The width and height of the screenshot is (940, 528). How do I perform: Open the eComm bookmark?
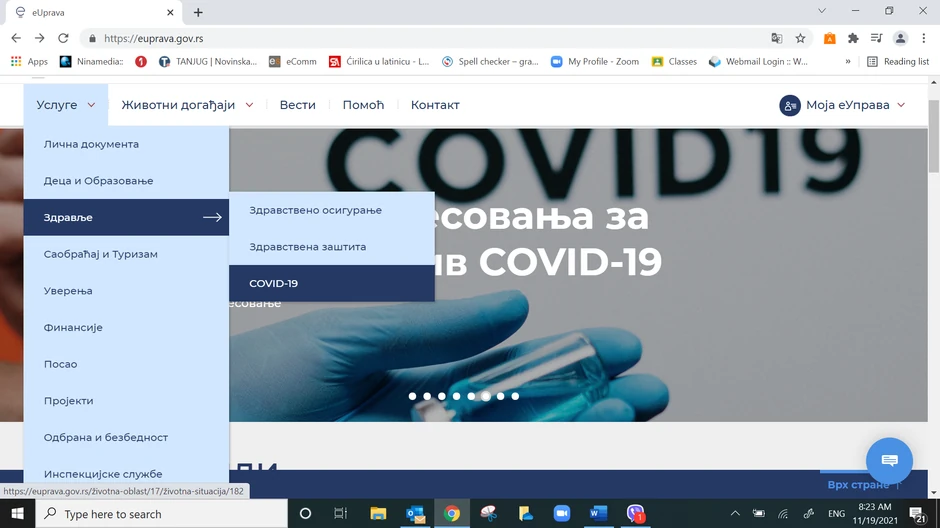click(x=293, y=62)
